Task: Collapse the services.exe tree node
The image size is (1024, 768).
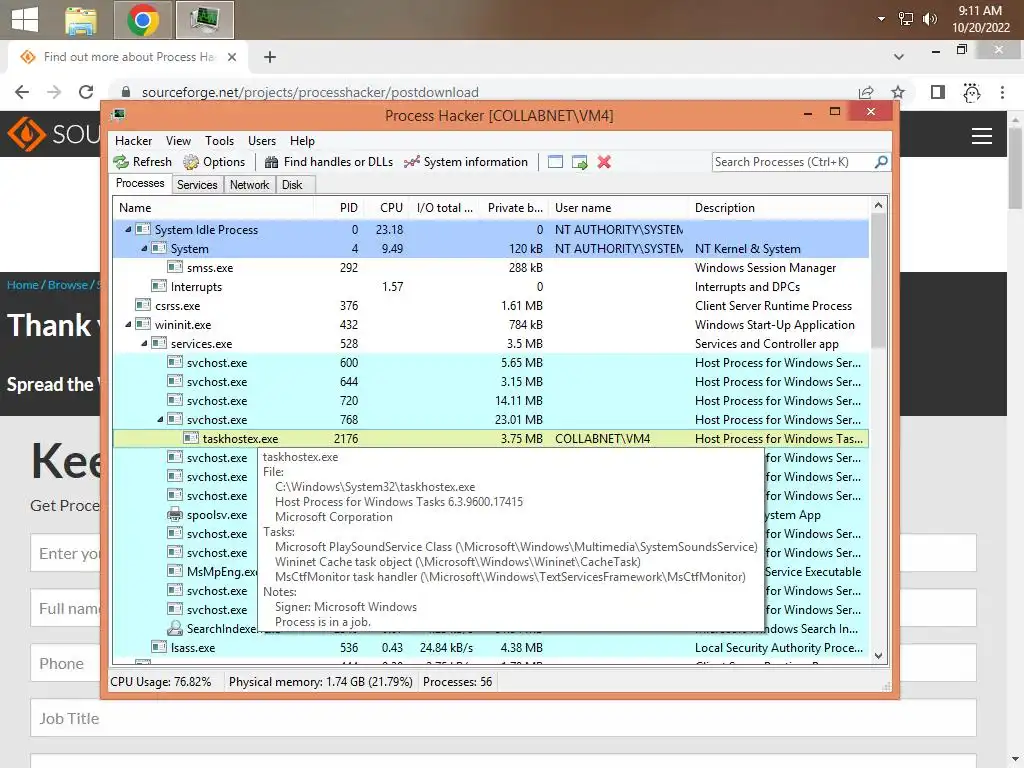Action: coord(144,344)
